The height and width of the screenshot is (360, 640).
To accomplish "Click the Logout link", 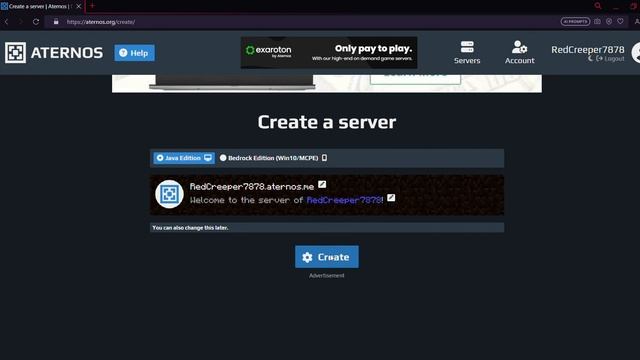I will click(x=610, y=59).
